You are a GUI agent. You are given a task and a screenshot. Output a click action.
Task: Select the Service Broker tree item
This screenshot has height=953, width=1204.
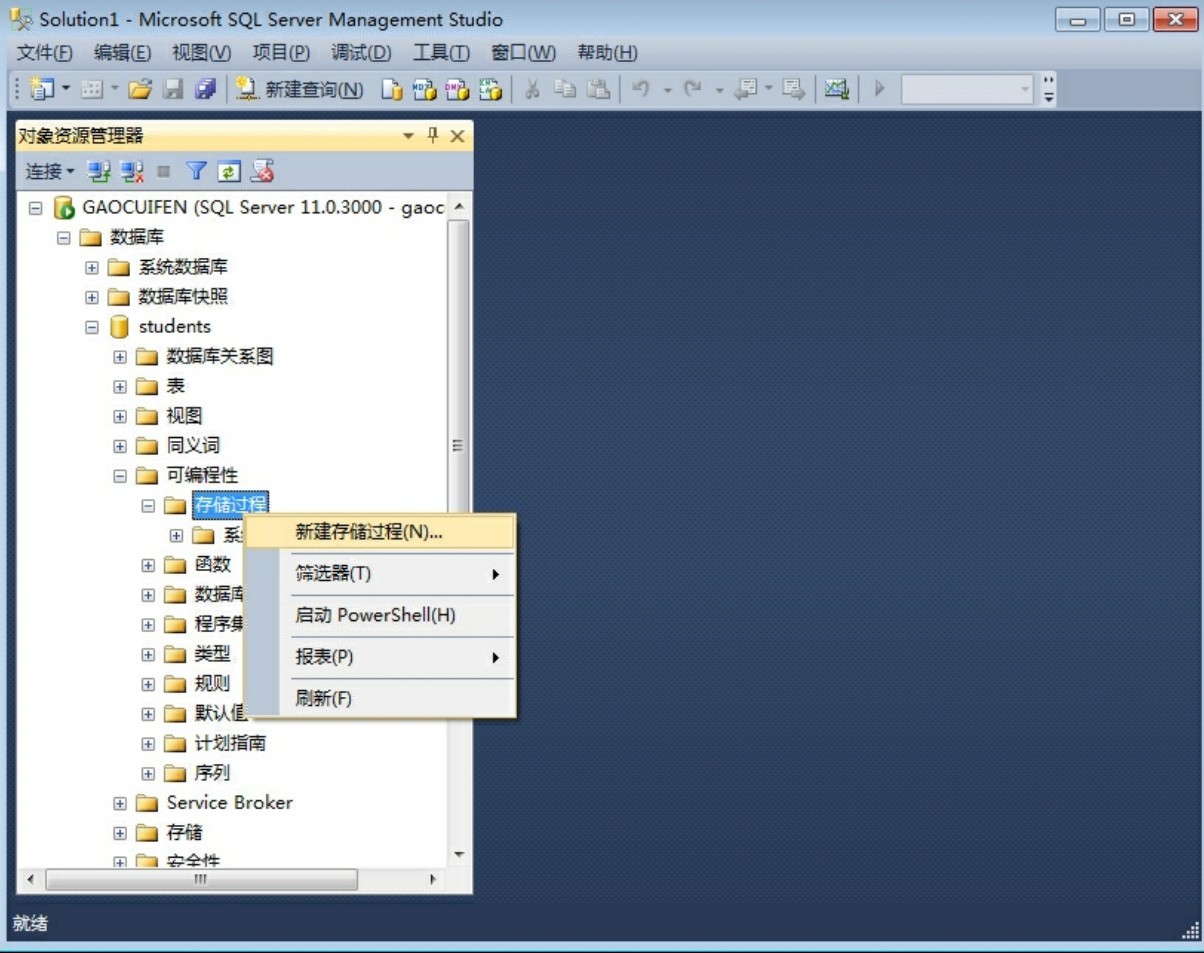tap(230, 803)
